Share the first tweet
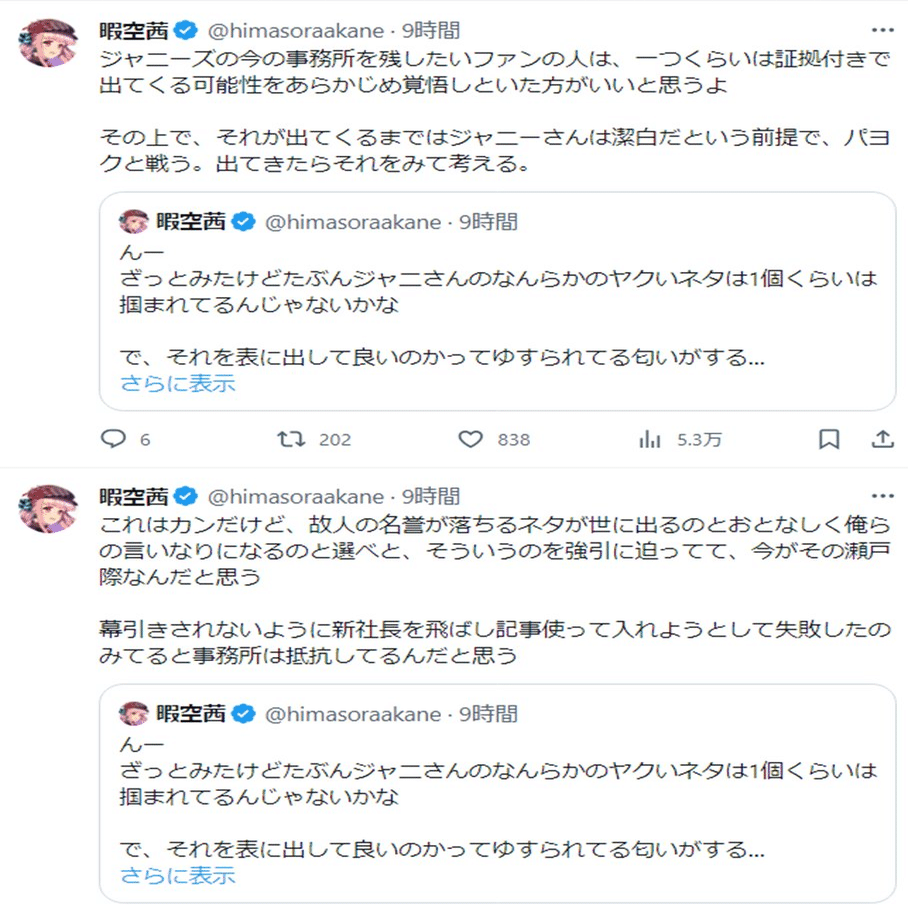Viewport: 908px width, 908px height. 883,439
